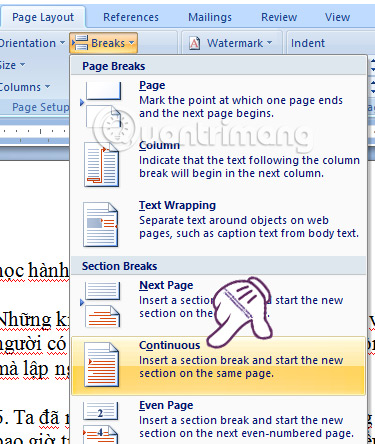Choose the Column break option
The image size is (375, 444).
pos(218,165)
